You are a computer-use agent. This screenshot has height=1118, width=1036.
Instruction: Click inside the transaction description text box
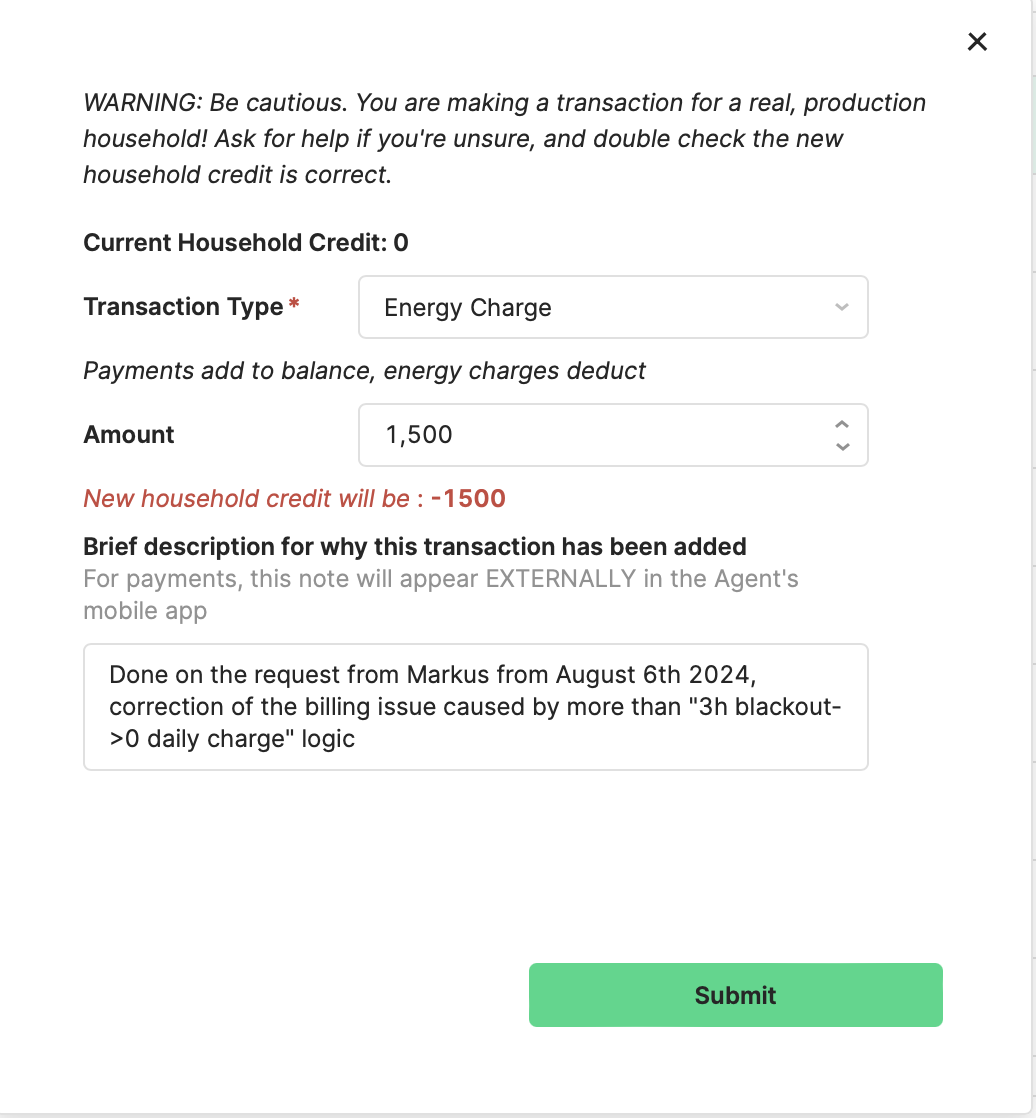(x=476, y=707)
